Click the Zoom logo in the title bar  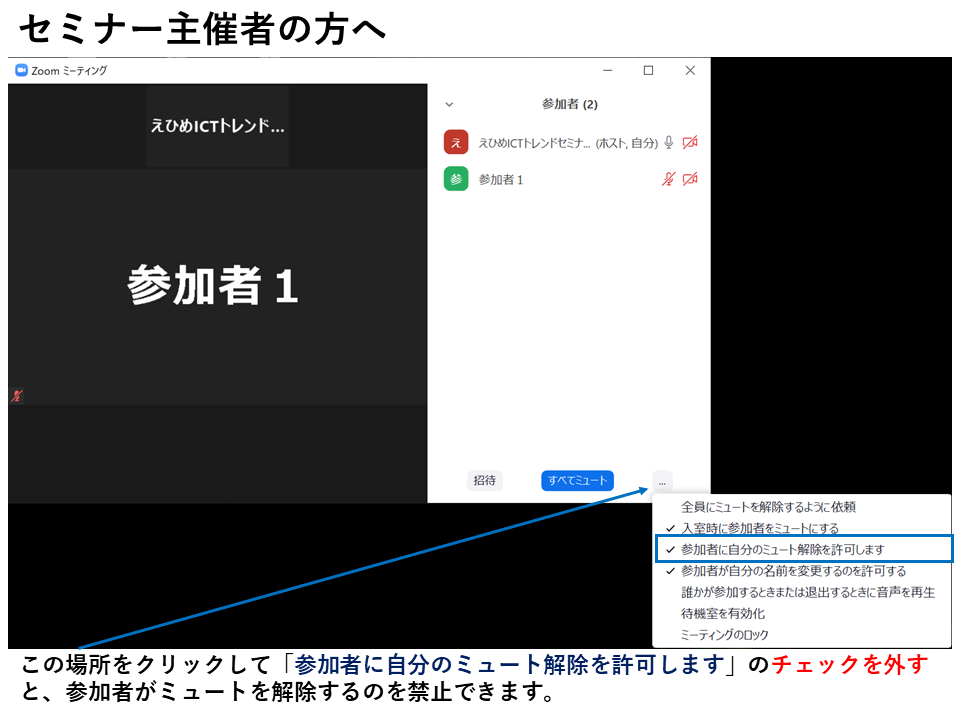click(21, 70)
